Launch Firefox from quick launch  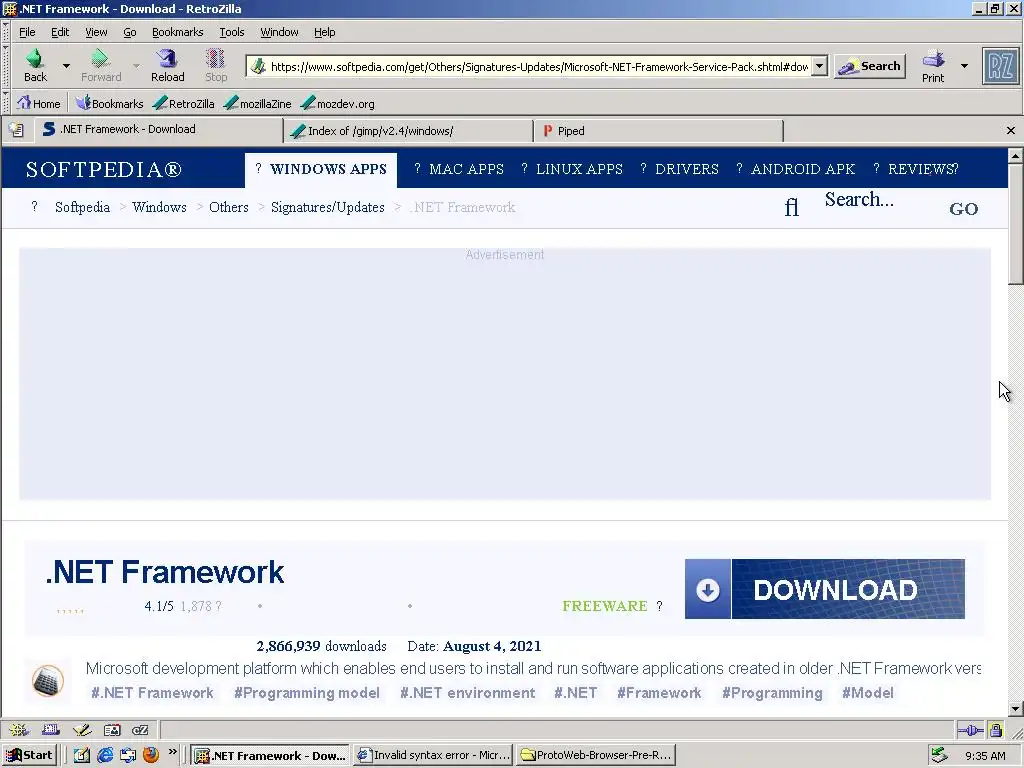(x=151, y=755)
